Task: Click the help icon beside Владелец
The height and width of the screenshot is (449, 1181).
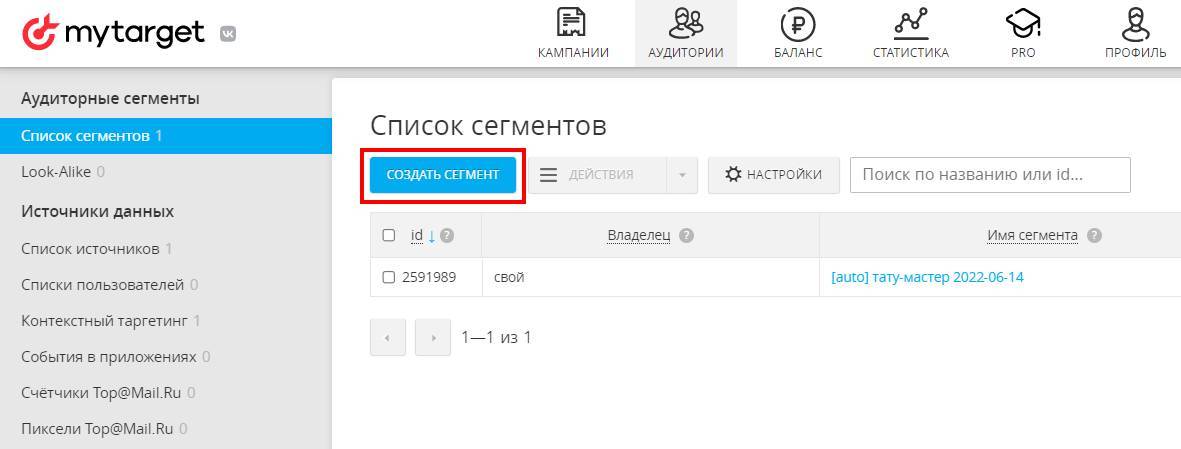Action: coord(686,236)
